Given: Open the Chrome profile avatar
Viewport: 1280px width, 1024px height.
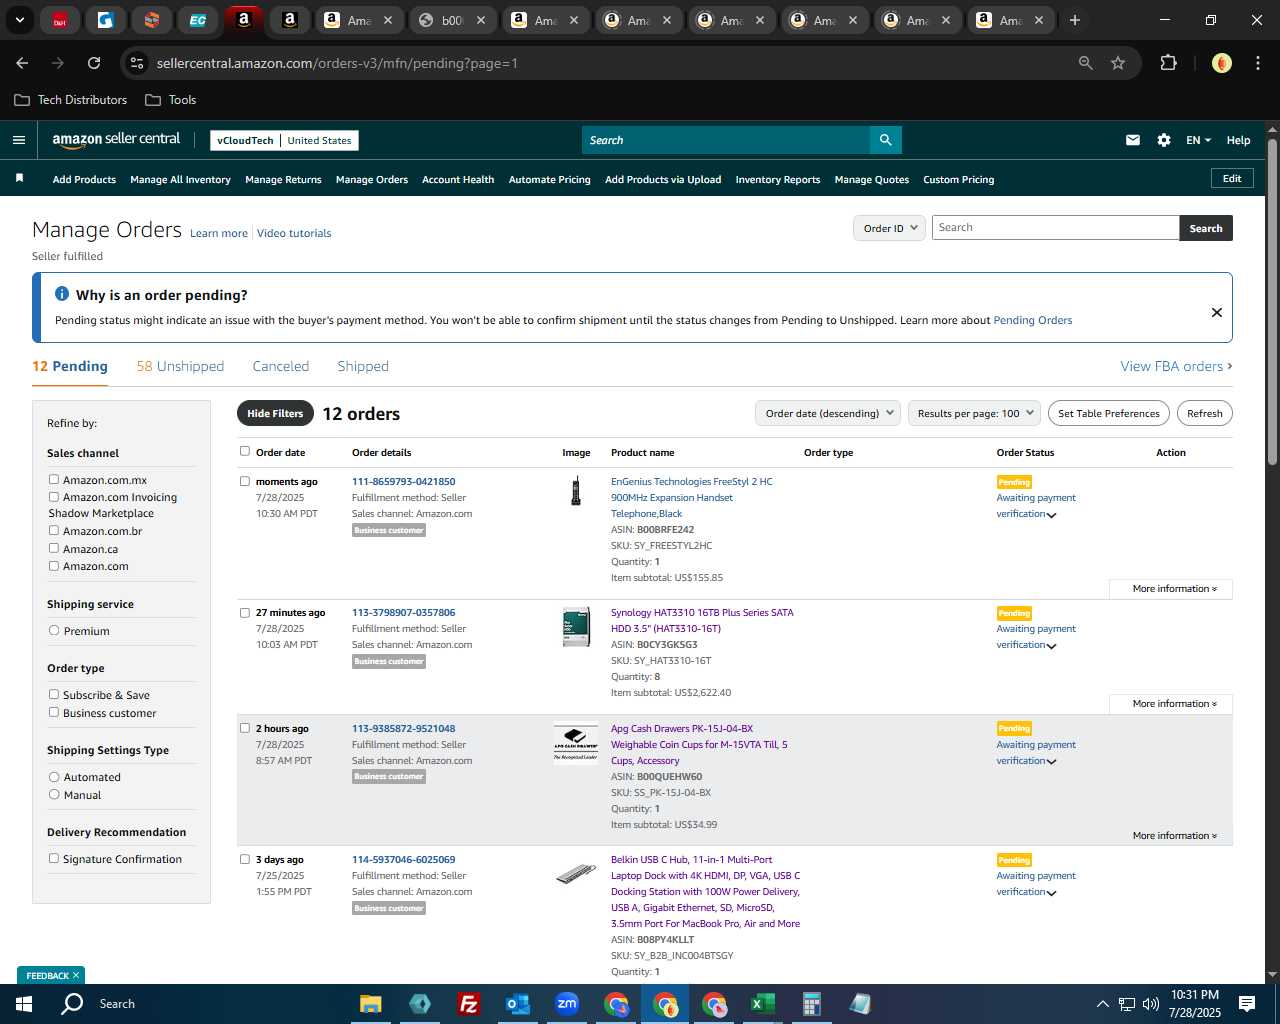Looking at the screenshot, I should tap(1221, 63).
